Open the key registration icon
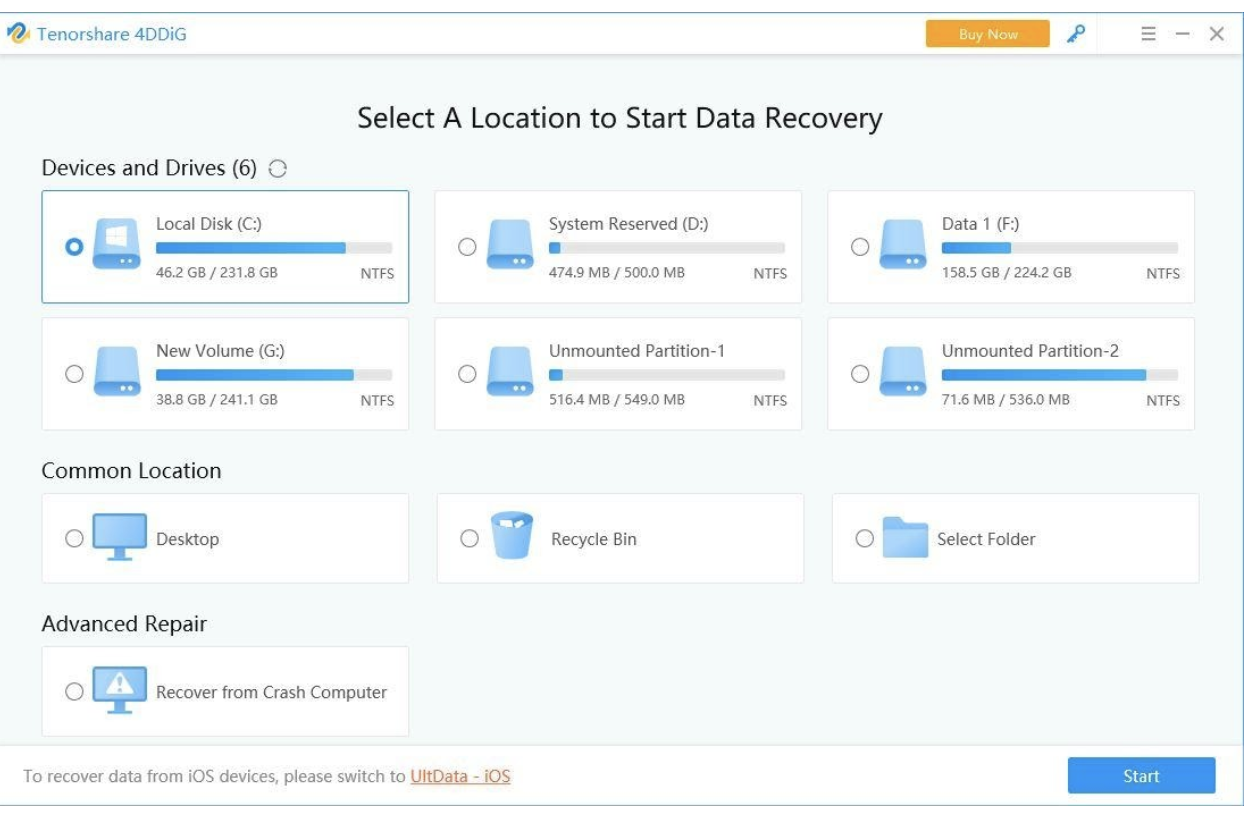The width and height of the screenshot is (1250, 814). pos(1076,34)
